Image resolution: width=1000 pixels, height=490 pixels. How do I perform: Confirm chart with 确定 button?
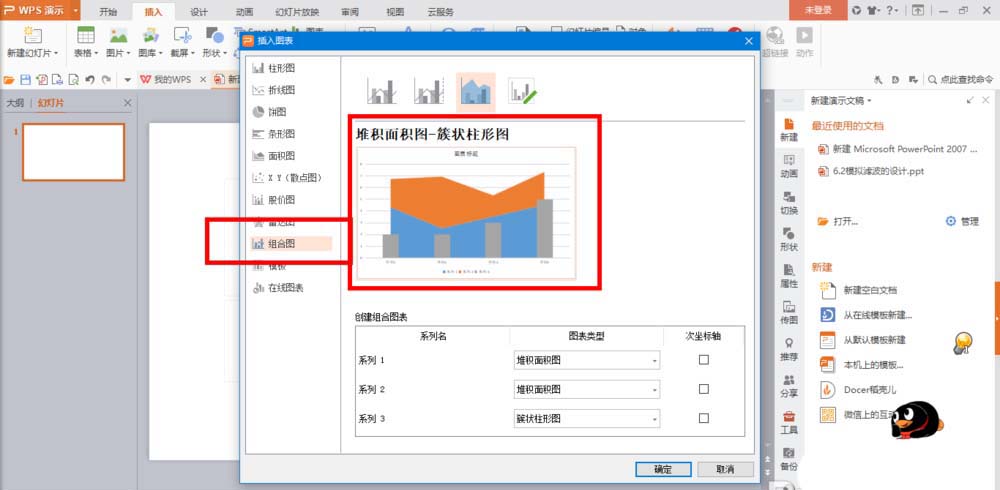point(663,470)
